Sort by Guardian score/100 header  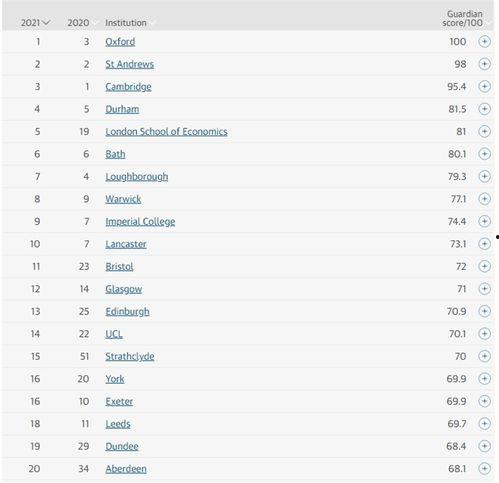pos(463,18)
